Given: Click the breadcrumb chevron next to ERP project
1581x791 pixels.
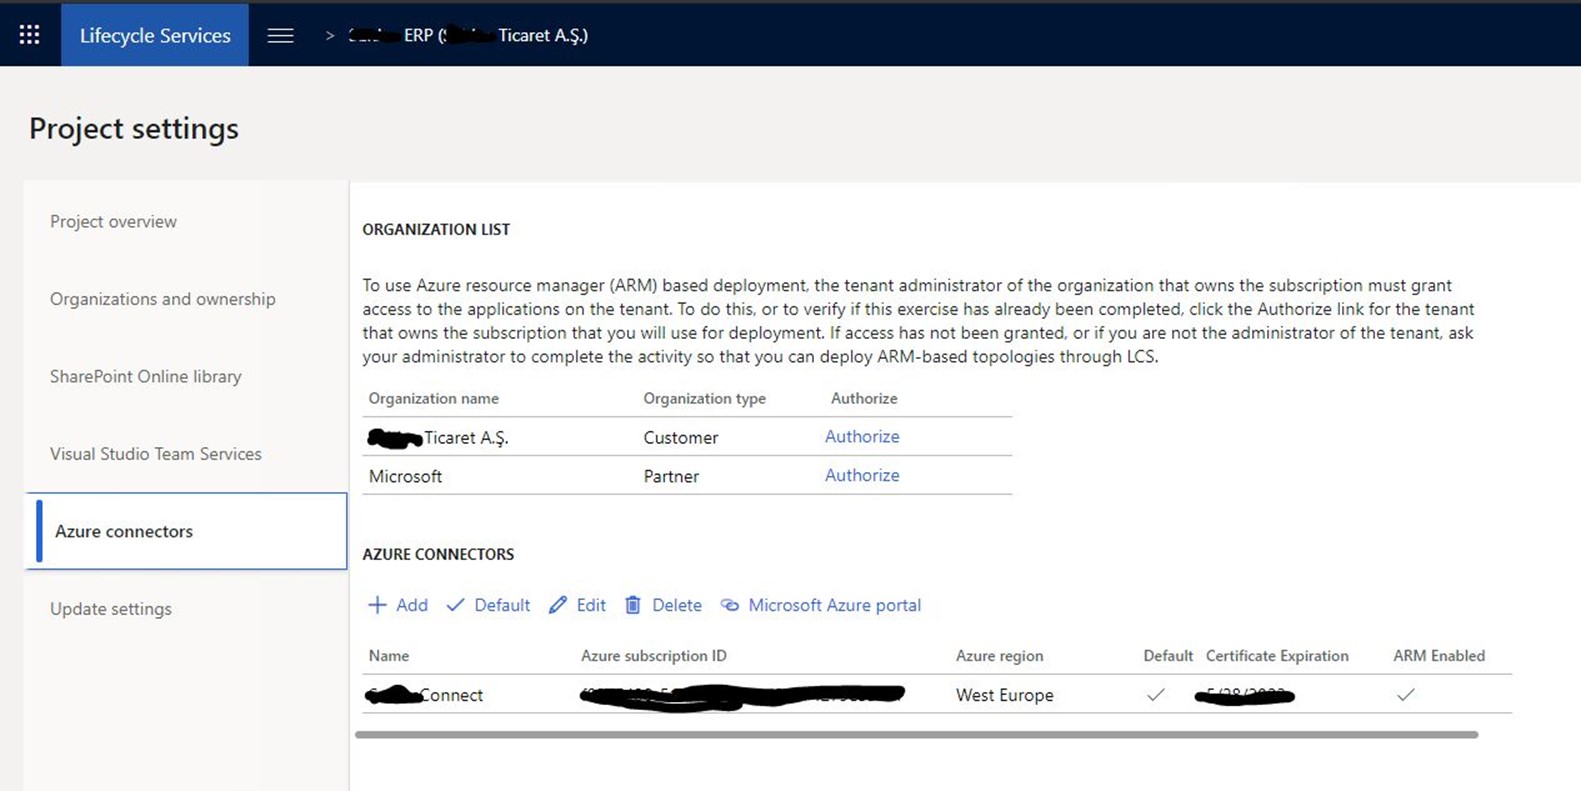Looking at the screenshot, I should (x=329, y=36).
